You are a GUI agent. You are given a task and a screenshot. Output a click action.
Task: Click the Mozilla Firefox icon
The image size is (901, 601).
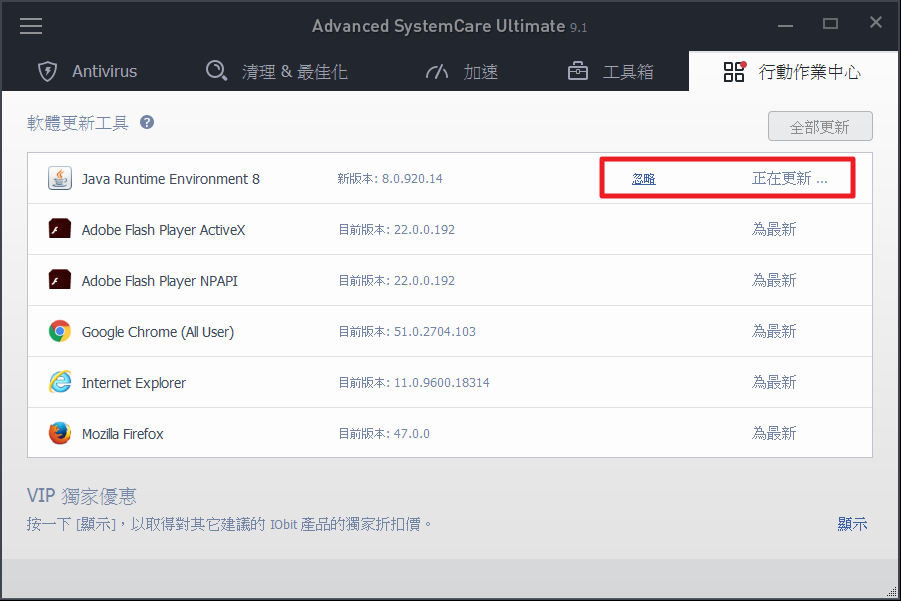click(x=60, y=434)
